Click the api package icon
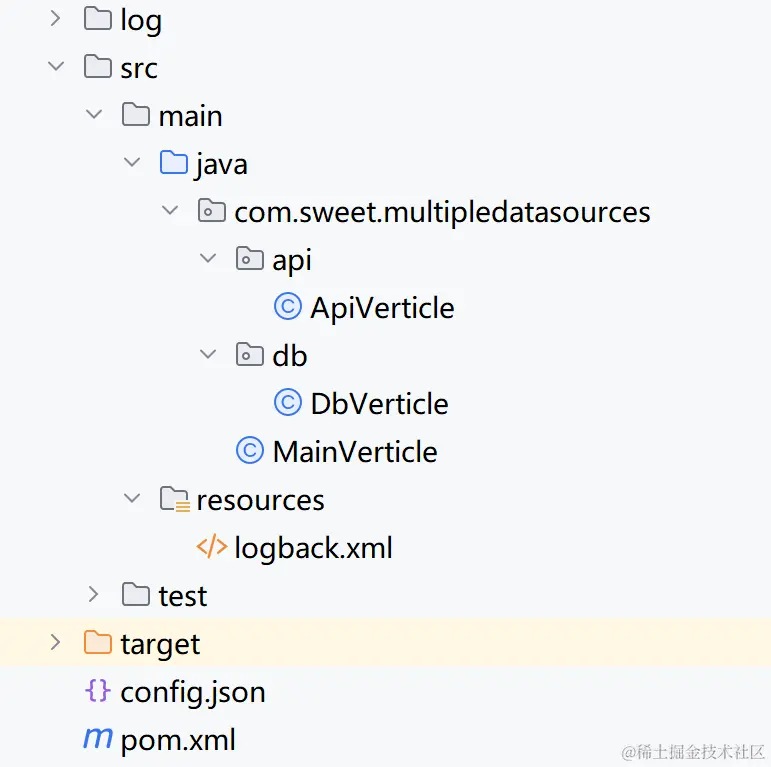This screenshot has width=771, height=767. [250, 259]
